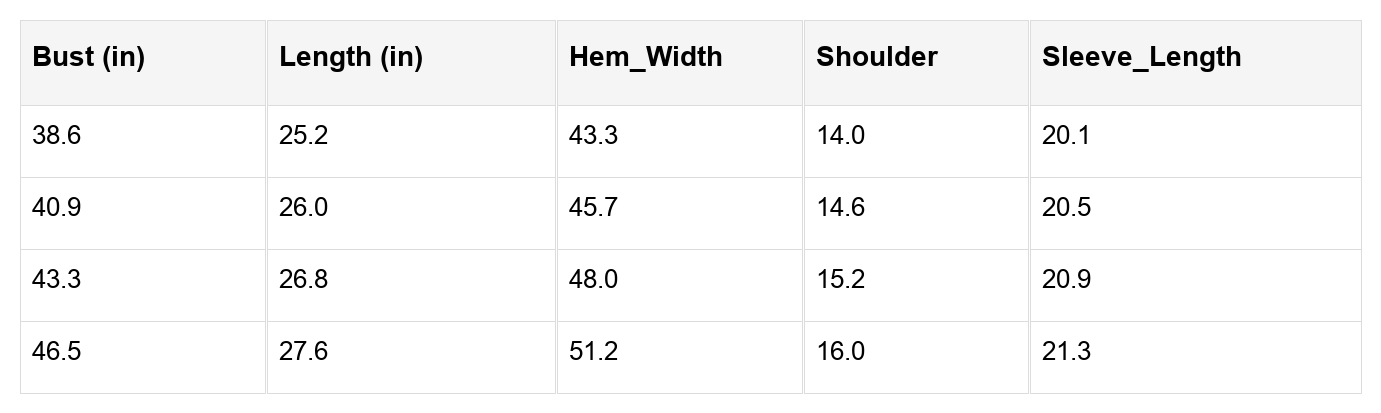Click the Length (in) column header
The height and width of the screenshot is (413, 1381).
pos(351,58)
